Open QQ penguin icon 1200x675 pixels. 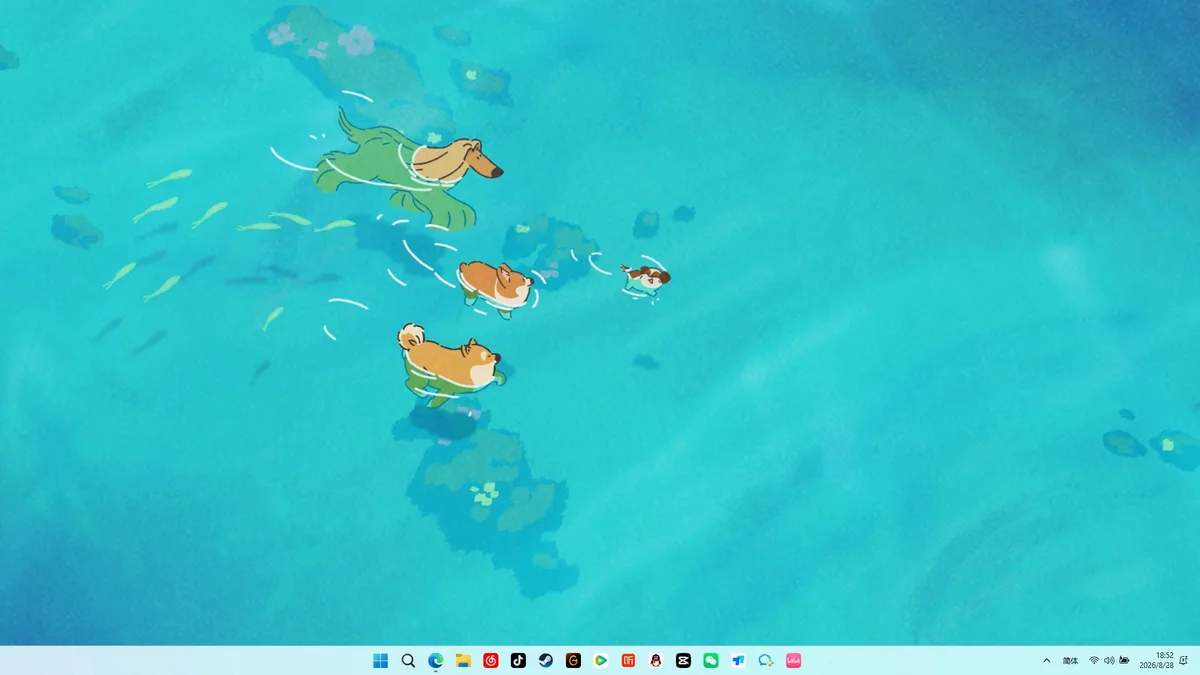pos(655,660)
